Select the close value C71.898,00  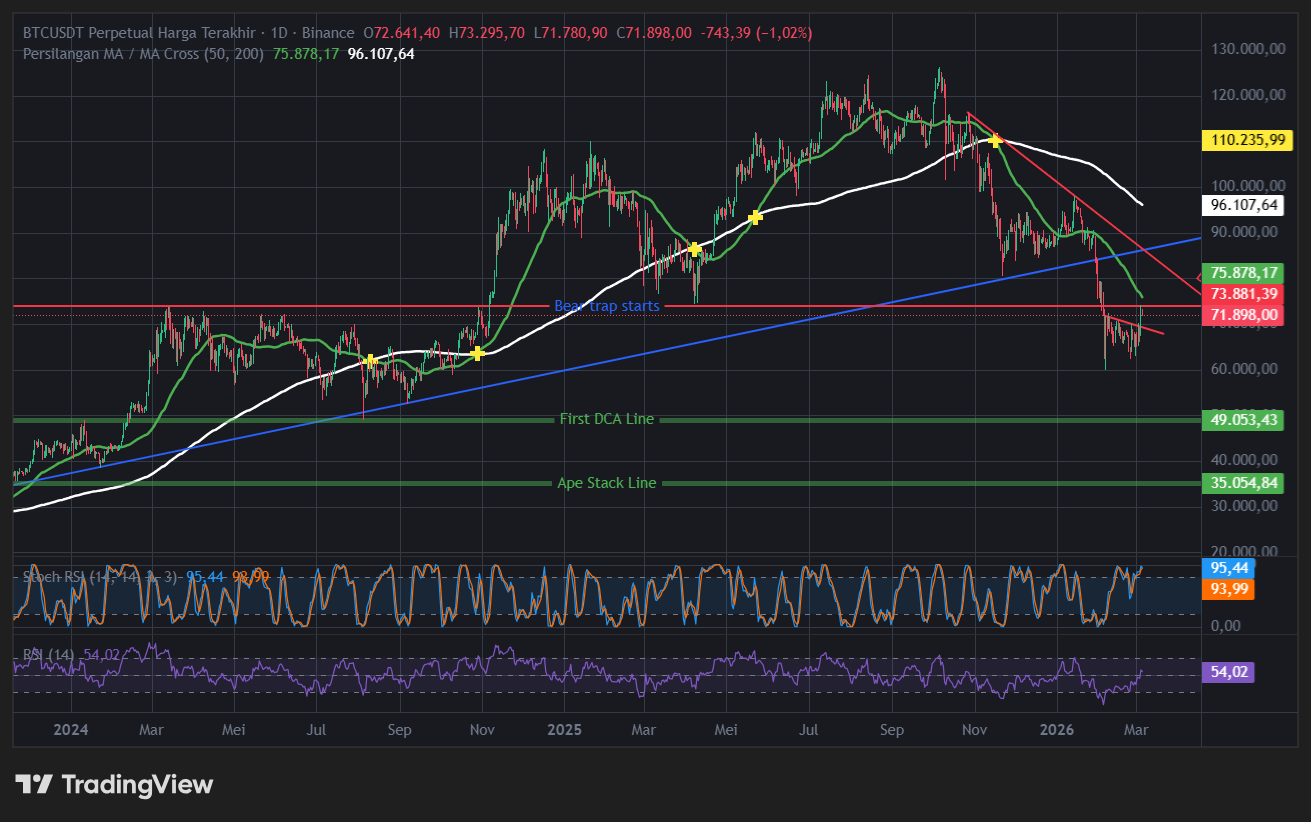[x=654, y=33]
